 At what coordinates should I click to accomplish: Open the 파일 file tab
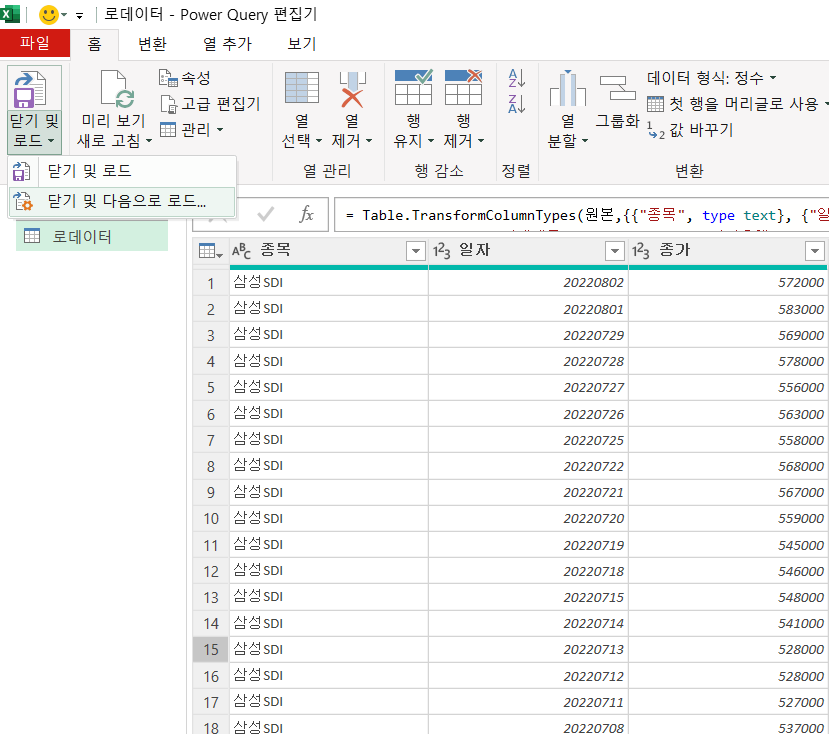coord(35,43)
